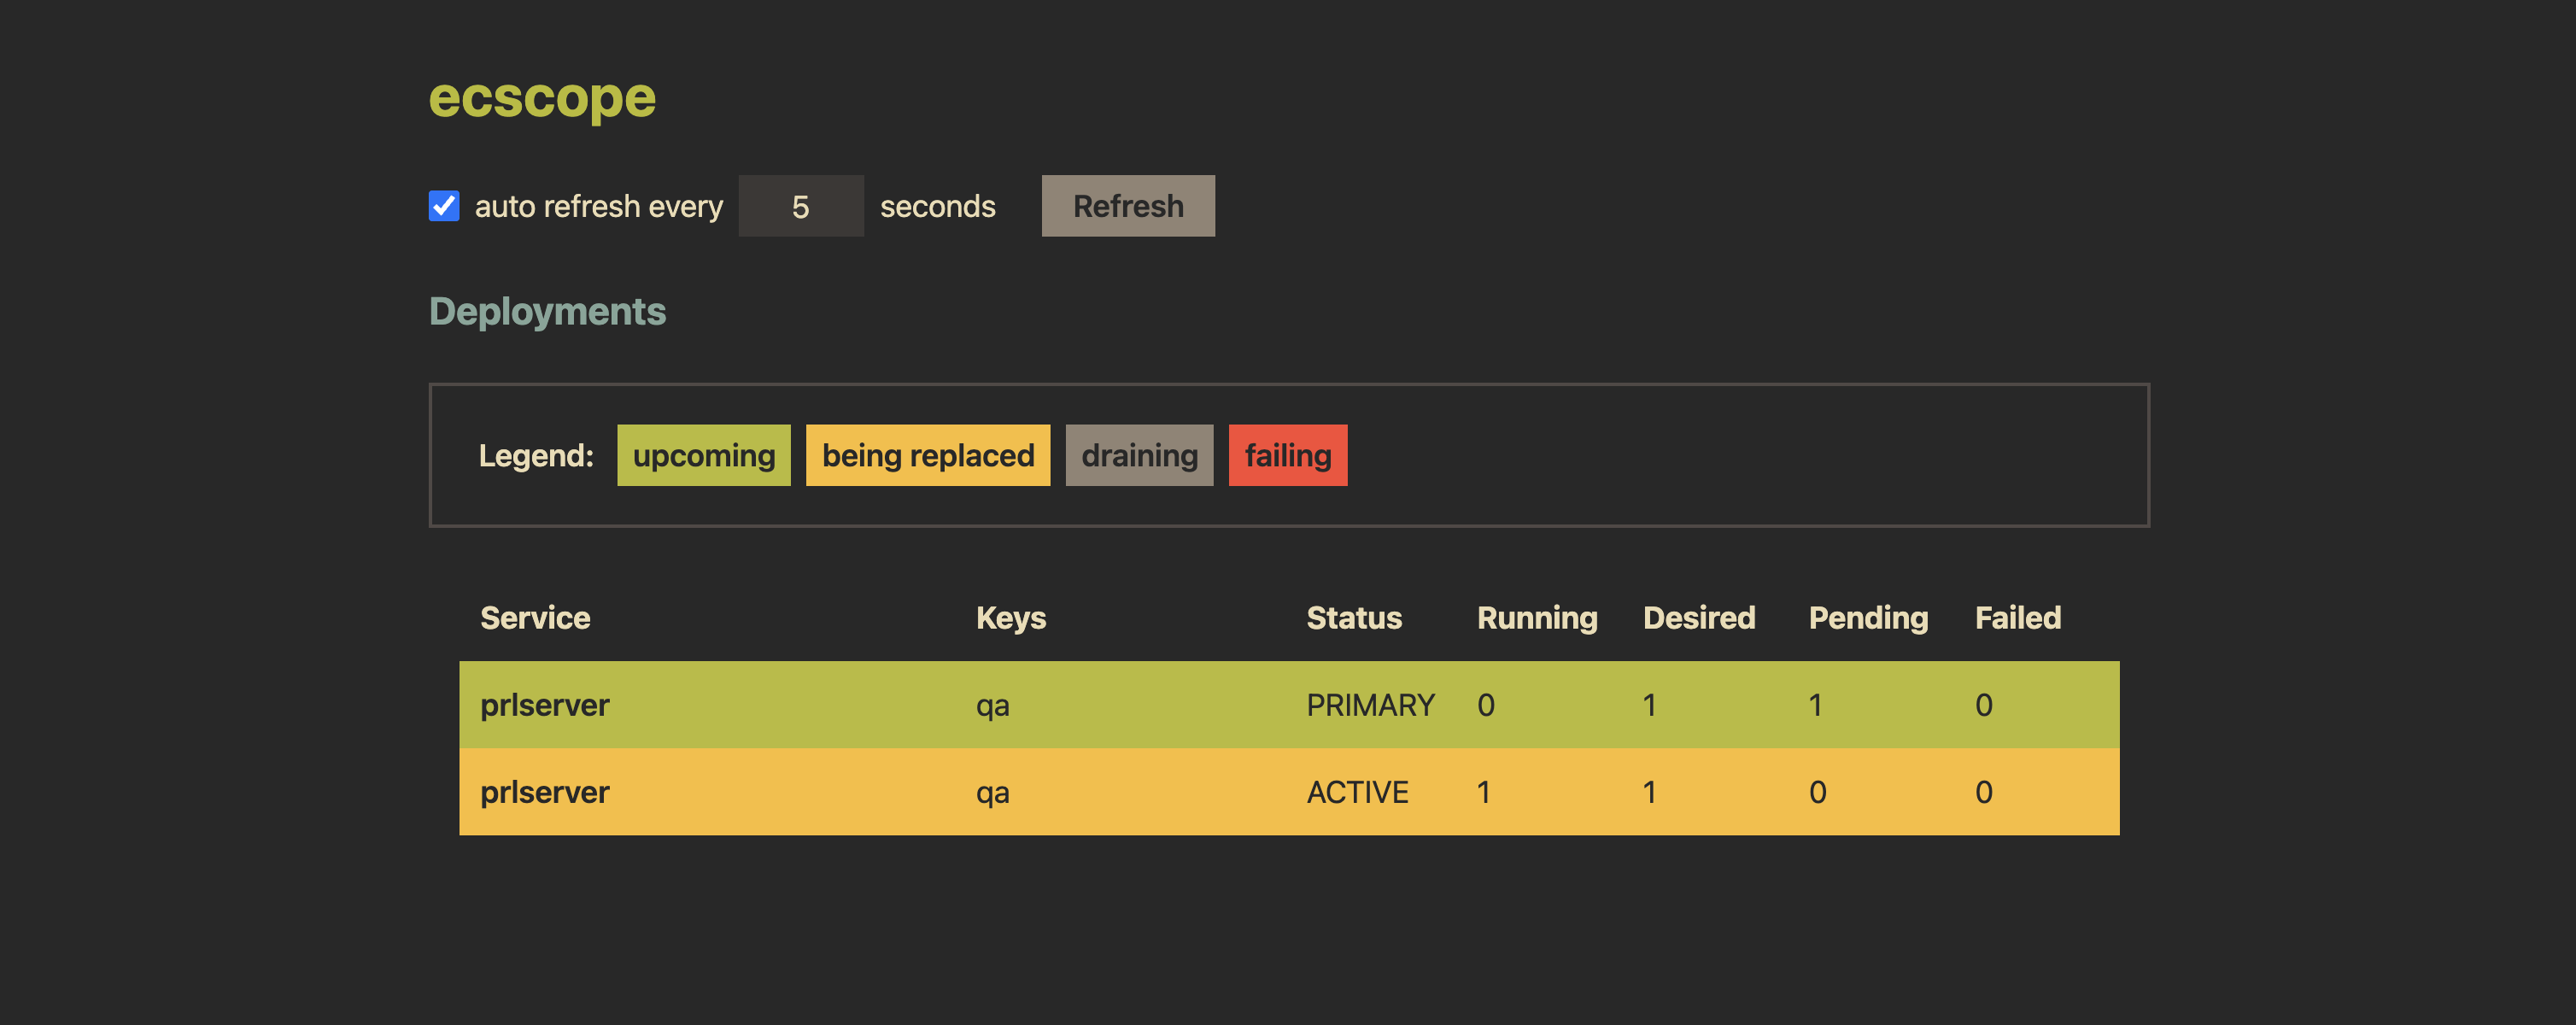Select the Running column header
Screen dimensions: 2576x1025
click(x=1536, y=617)
